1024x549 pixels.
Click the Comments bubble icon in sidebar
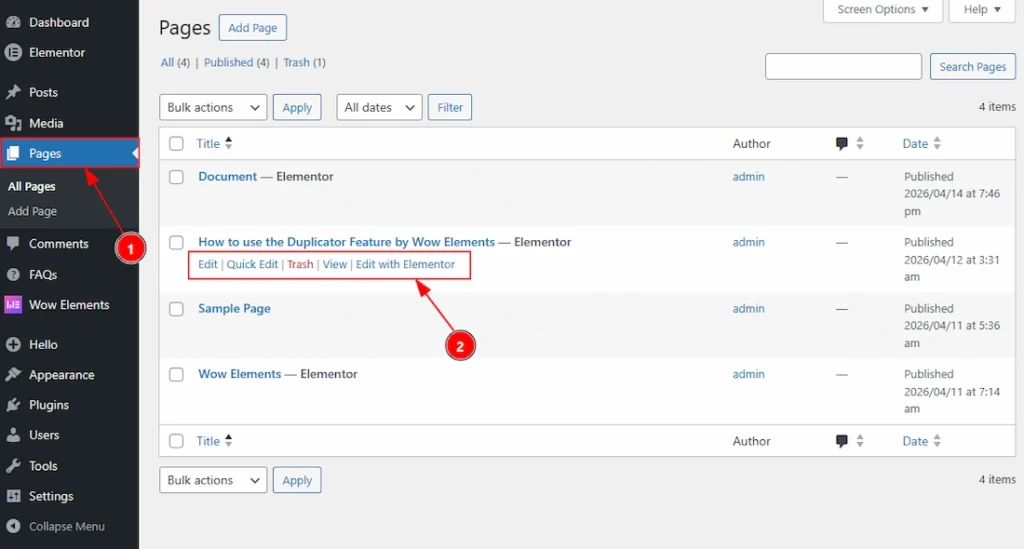(13, 243)
